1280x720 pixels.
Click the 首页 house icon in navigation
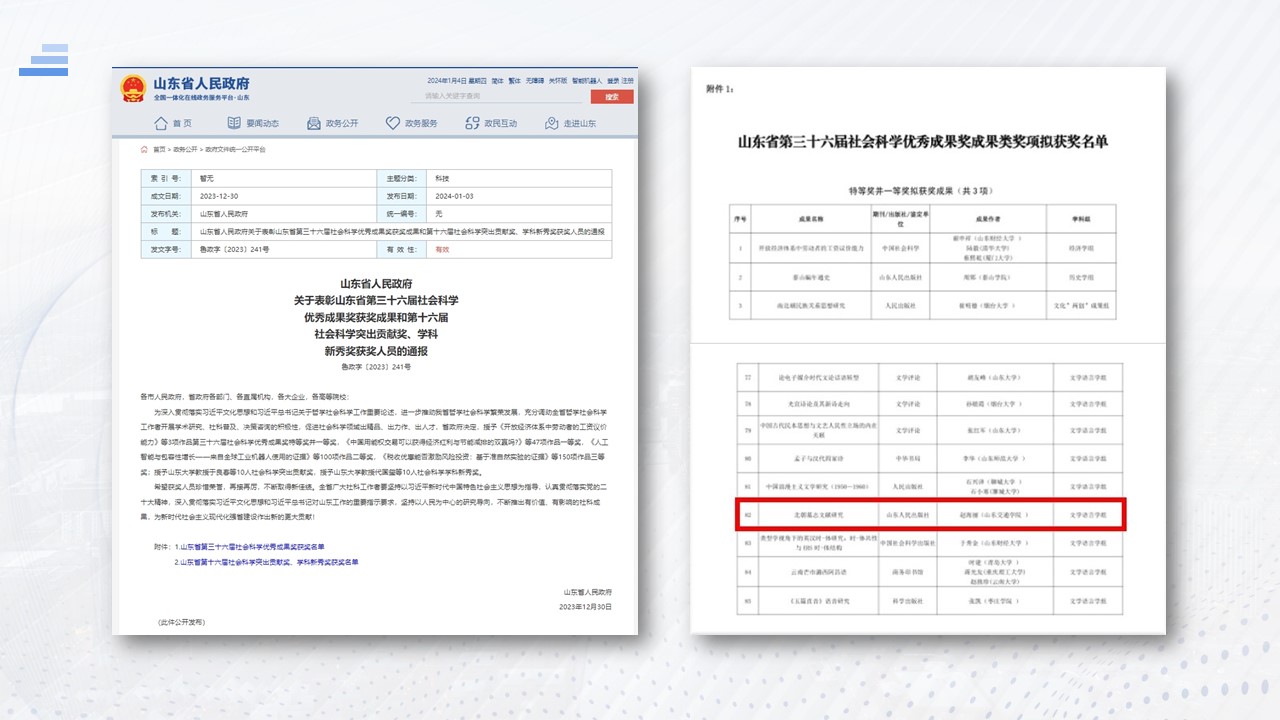pos(161,123)
